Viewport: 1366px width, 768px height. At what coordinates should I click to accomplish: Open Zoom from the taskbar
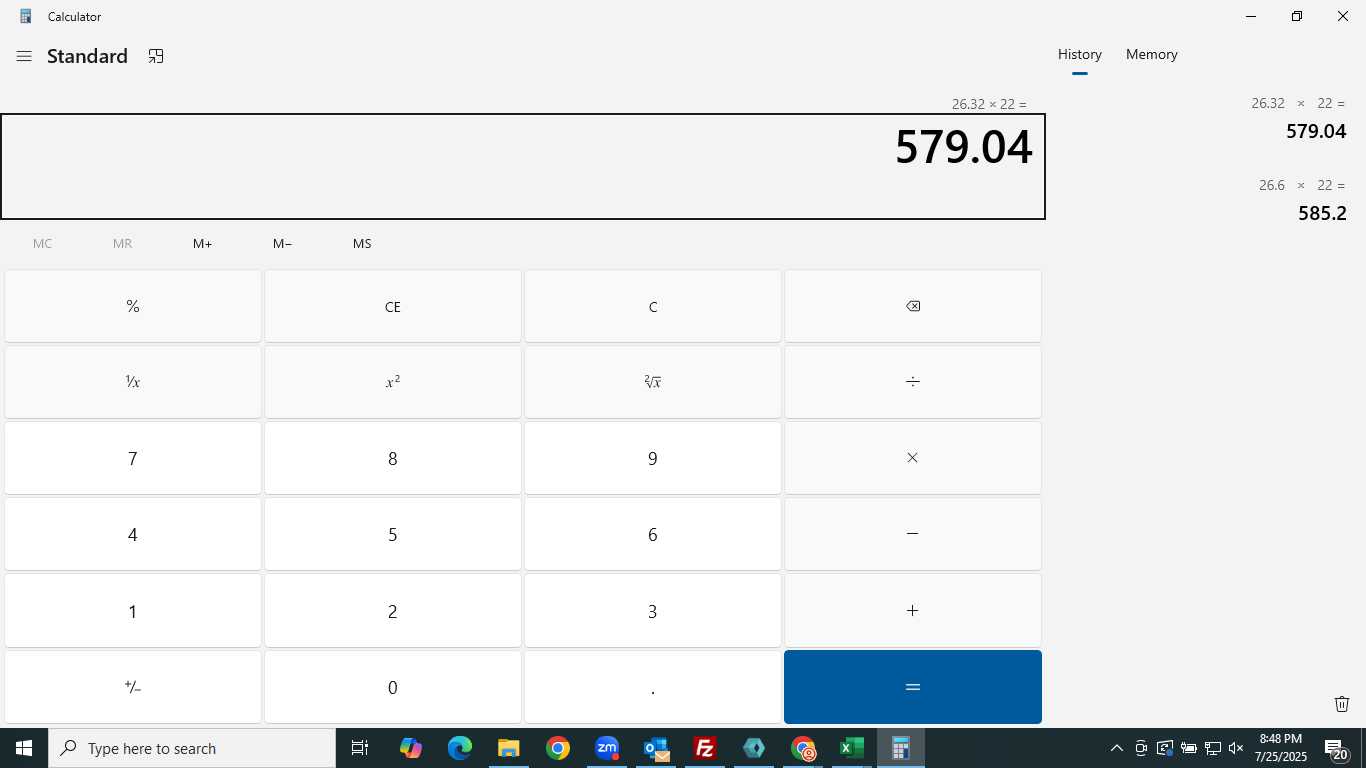(606, 748)
